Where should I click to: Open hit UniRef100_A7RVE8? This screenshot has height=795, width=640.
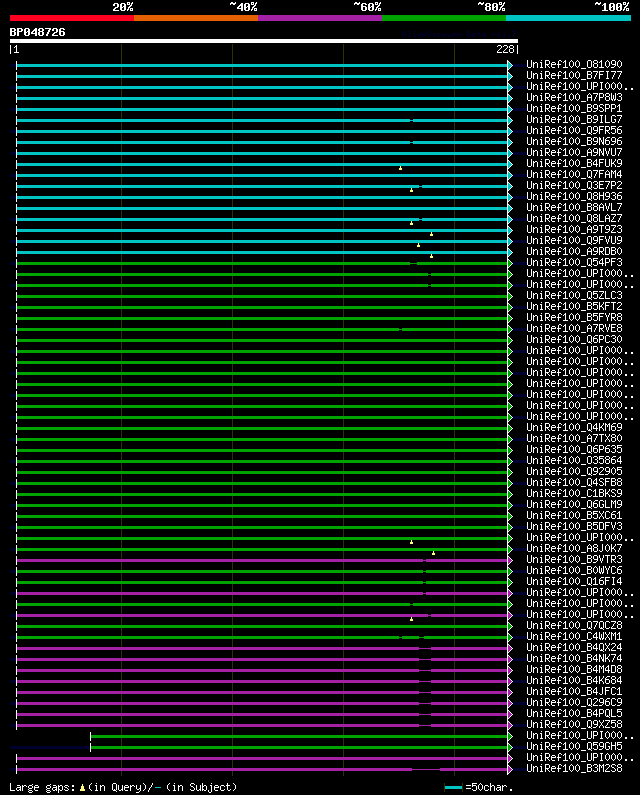[574, 329]
